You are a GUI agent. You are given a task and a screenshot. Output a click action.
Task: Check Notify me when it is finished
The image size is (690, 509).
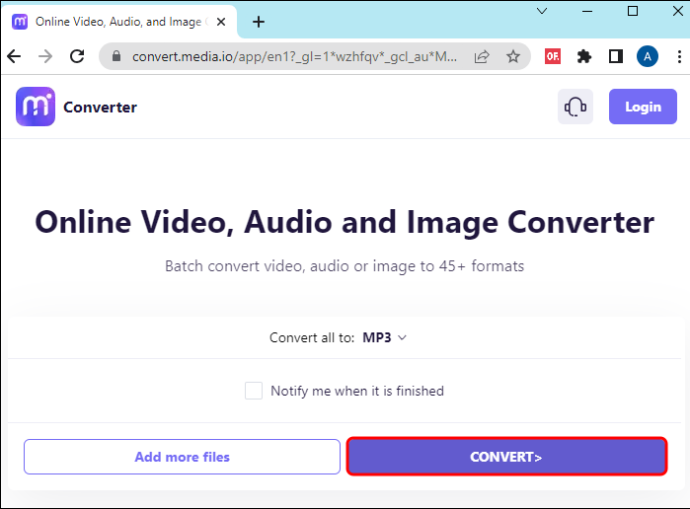tap(253, 391)
